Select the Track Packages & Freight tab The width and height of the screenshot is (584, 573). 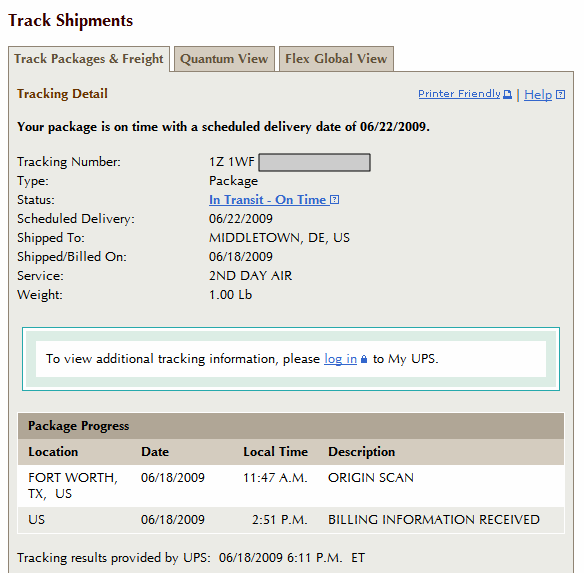pos(89,59)
